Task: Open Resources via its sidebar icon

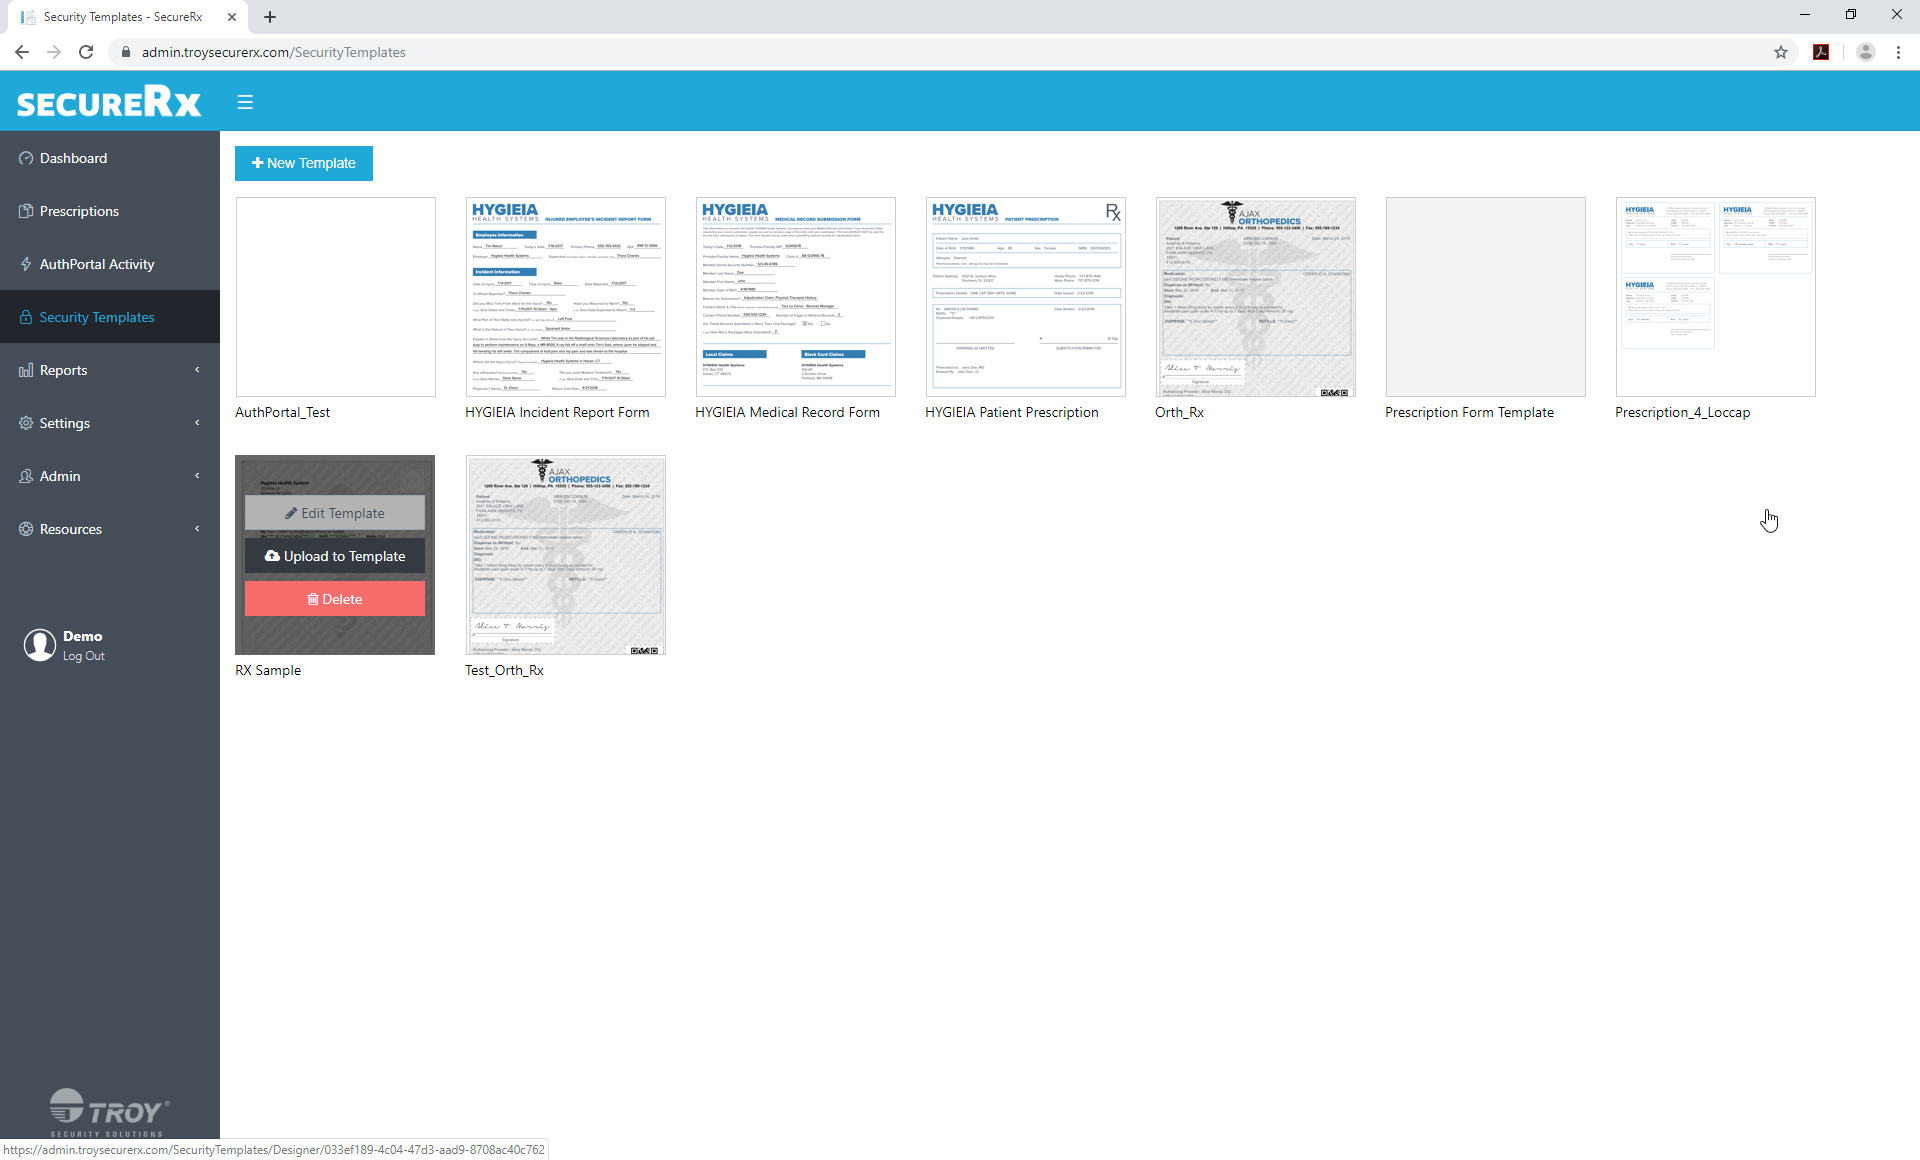Action: pos(26,529)
